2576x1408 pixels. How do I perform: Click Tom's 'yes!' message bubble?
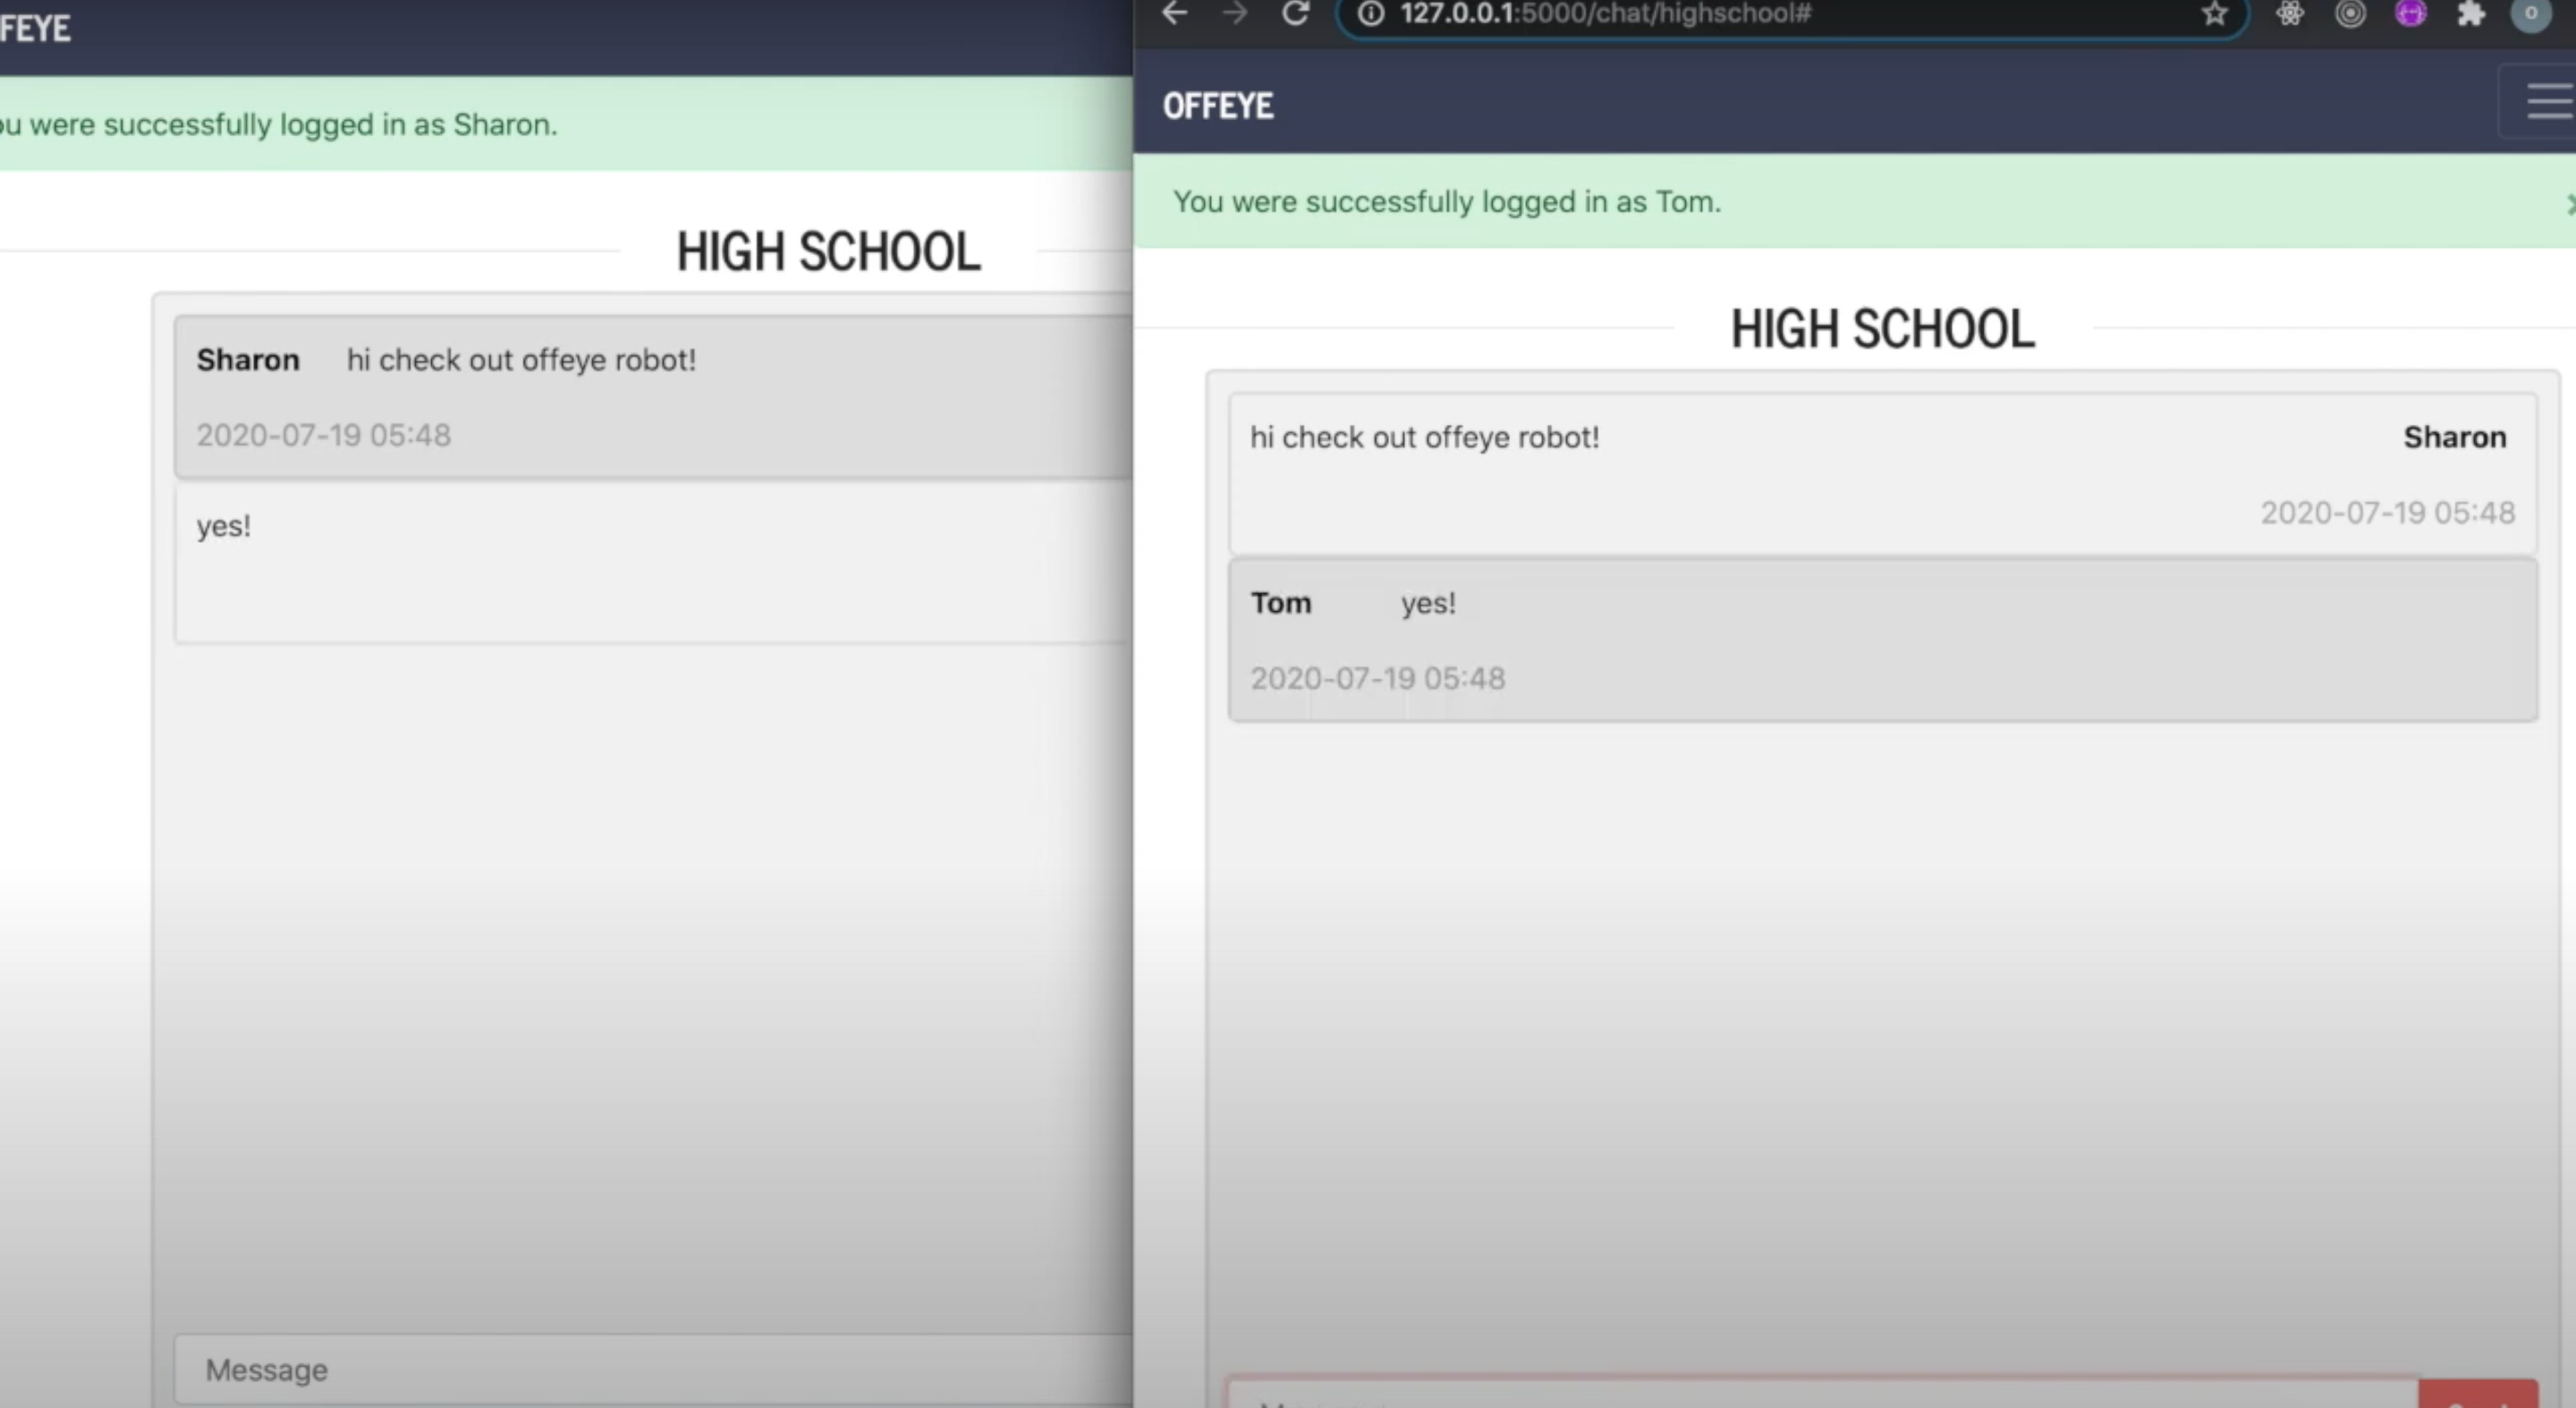[x=1882, y=640]
